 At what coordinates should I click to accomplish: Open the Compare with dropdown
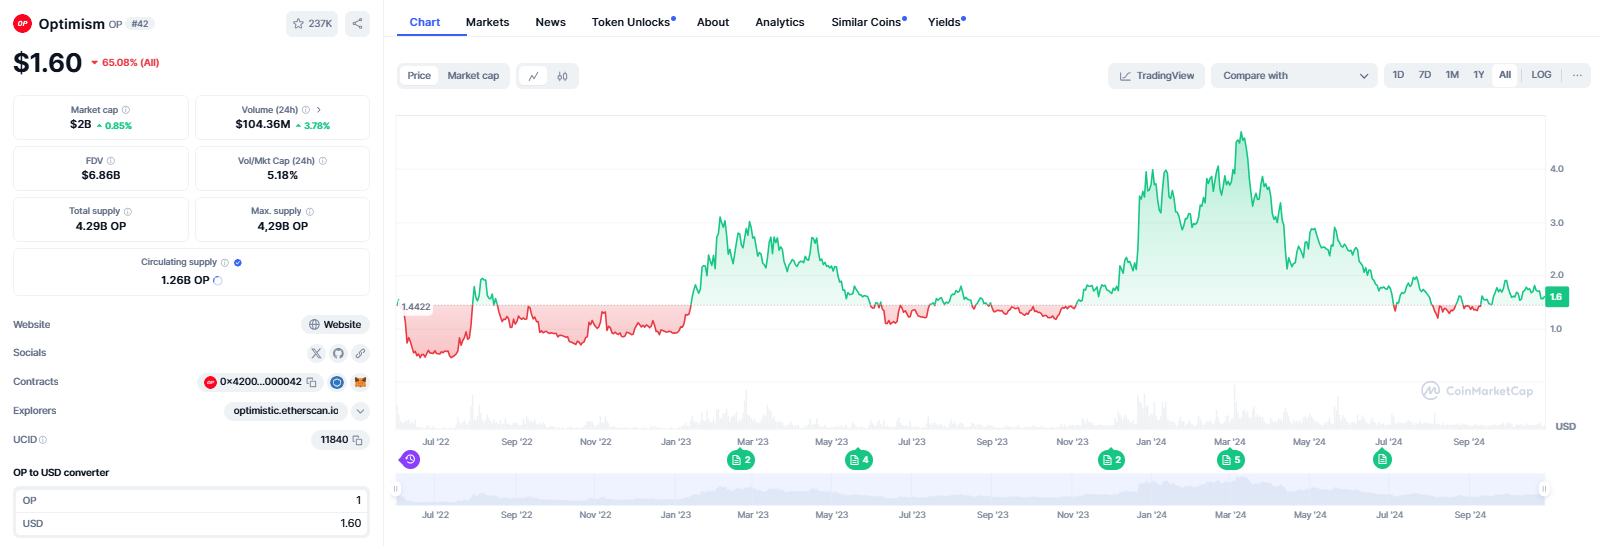pyautogui.click(x=1294, y=76)
